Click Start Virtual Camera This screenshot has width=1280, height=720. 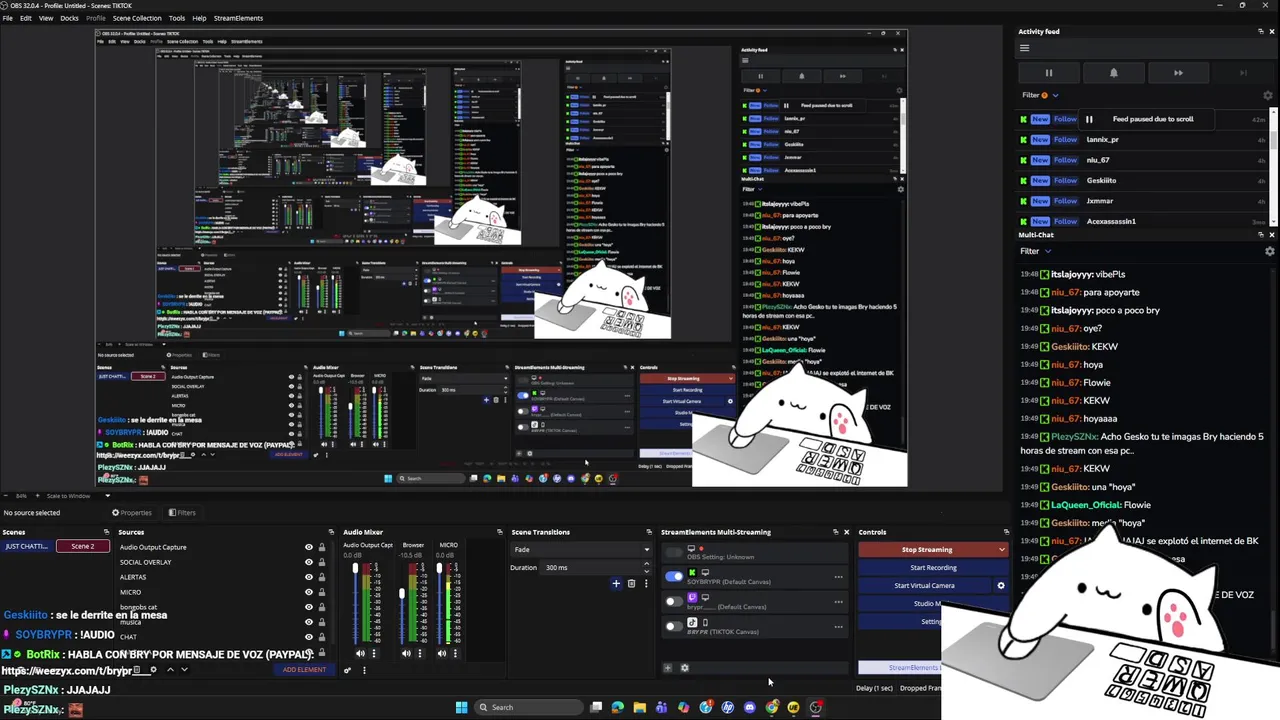924,586
